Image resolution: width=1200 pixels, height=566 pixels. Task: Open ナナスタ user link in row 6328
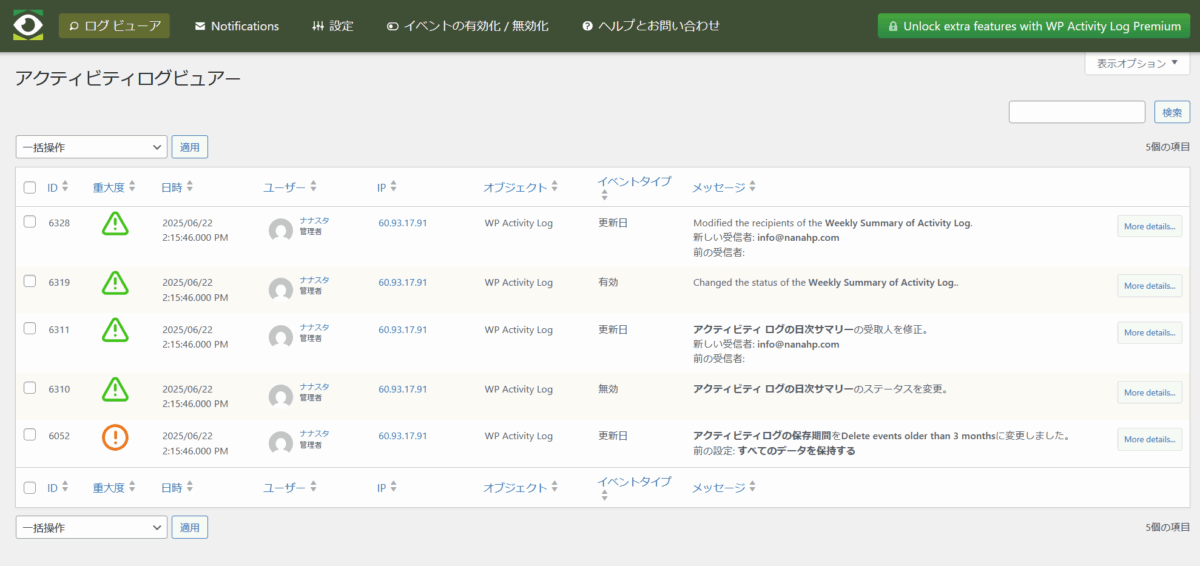pyautogui.click(x=314, y=220)
